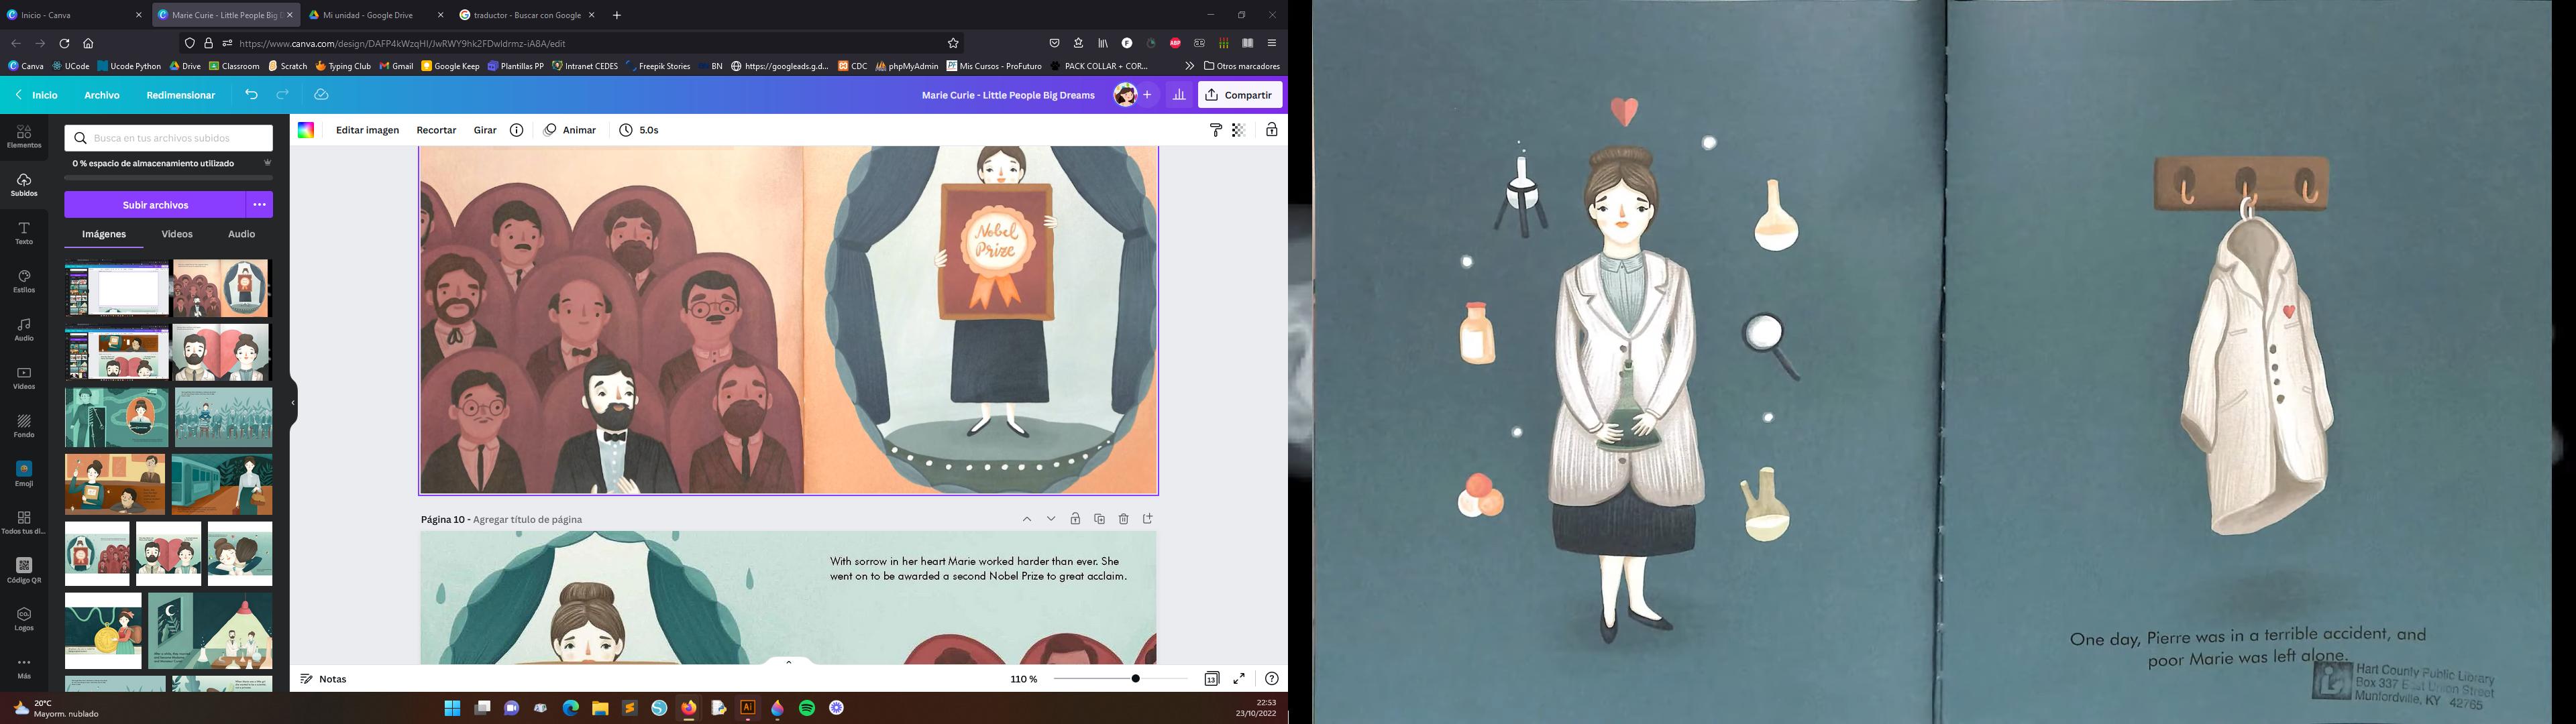The width and height of the screenshot is (2576, 724).
Task: Switch to the Videos uploads tab
Action: (x=177, y=234)
